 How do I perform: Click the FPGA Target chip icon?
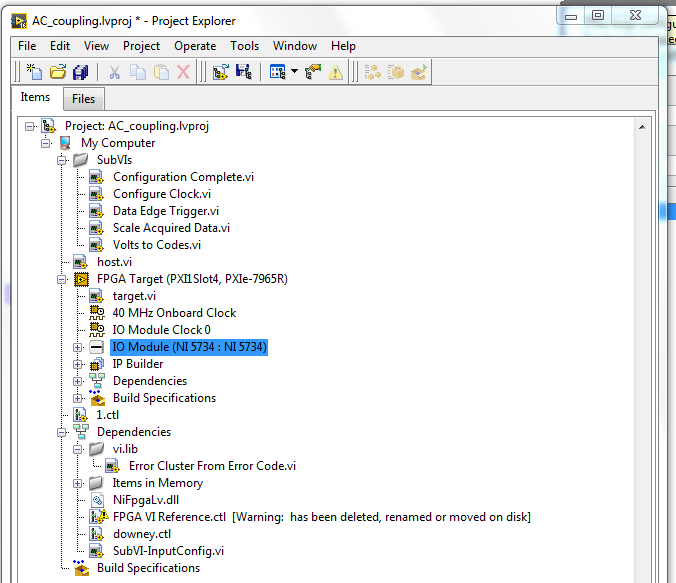coord(81,279)
